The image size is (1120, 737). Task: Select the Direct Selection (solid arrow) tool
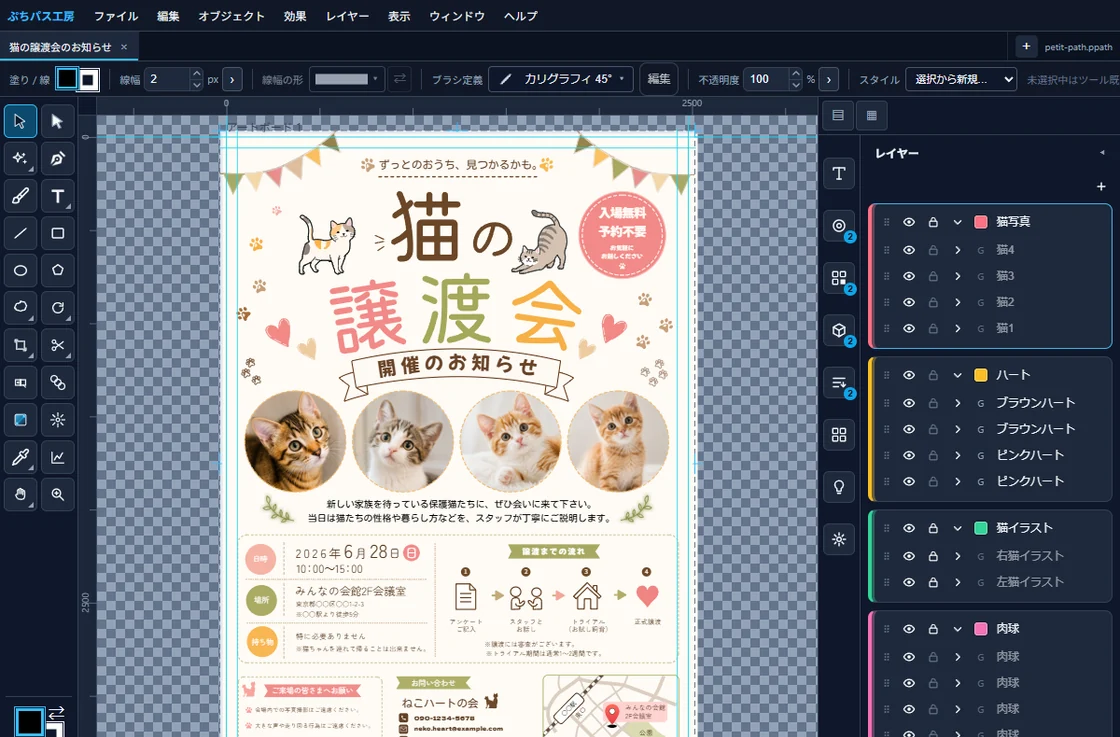[x=57, y=121]
